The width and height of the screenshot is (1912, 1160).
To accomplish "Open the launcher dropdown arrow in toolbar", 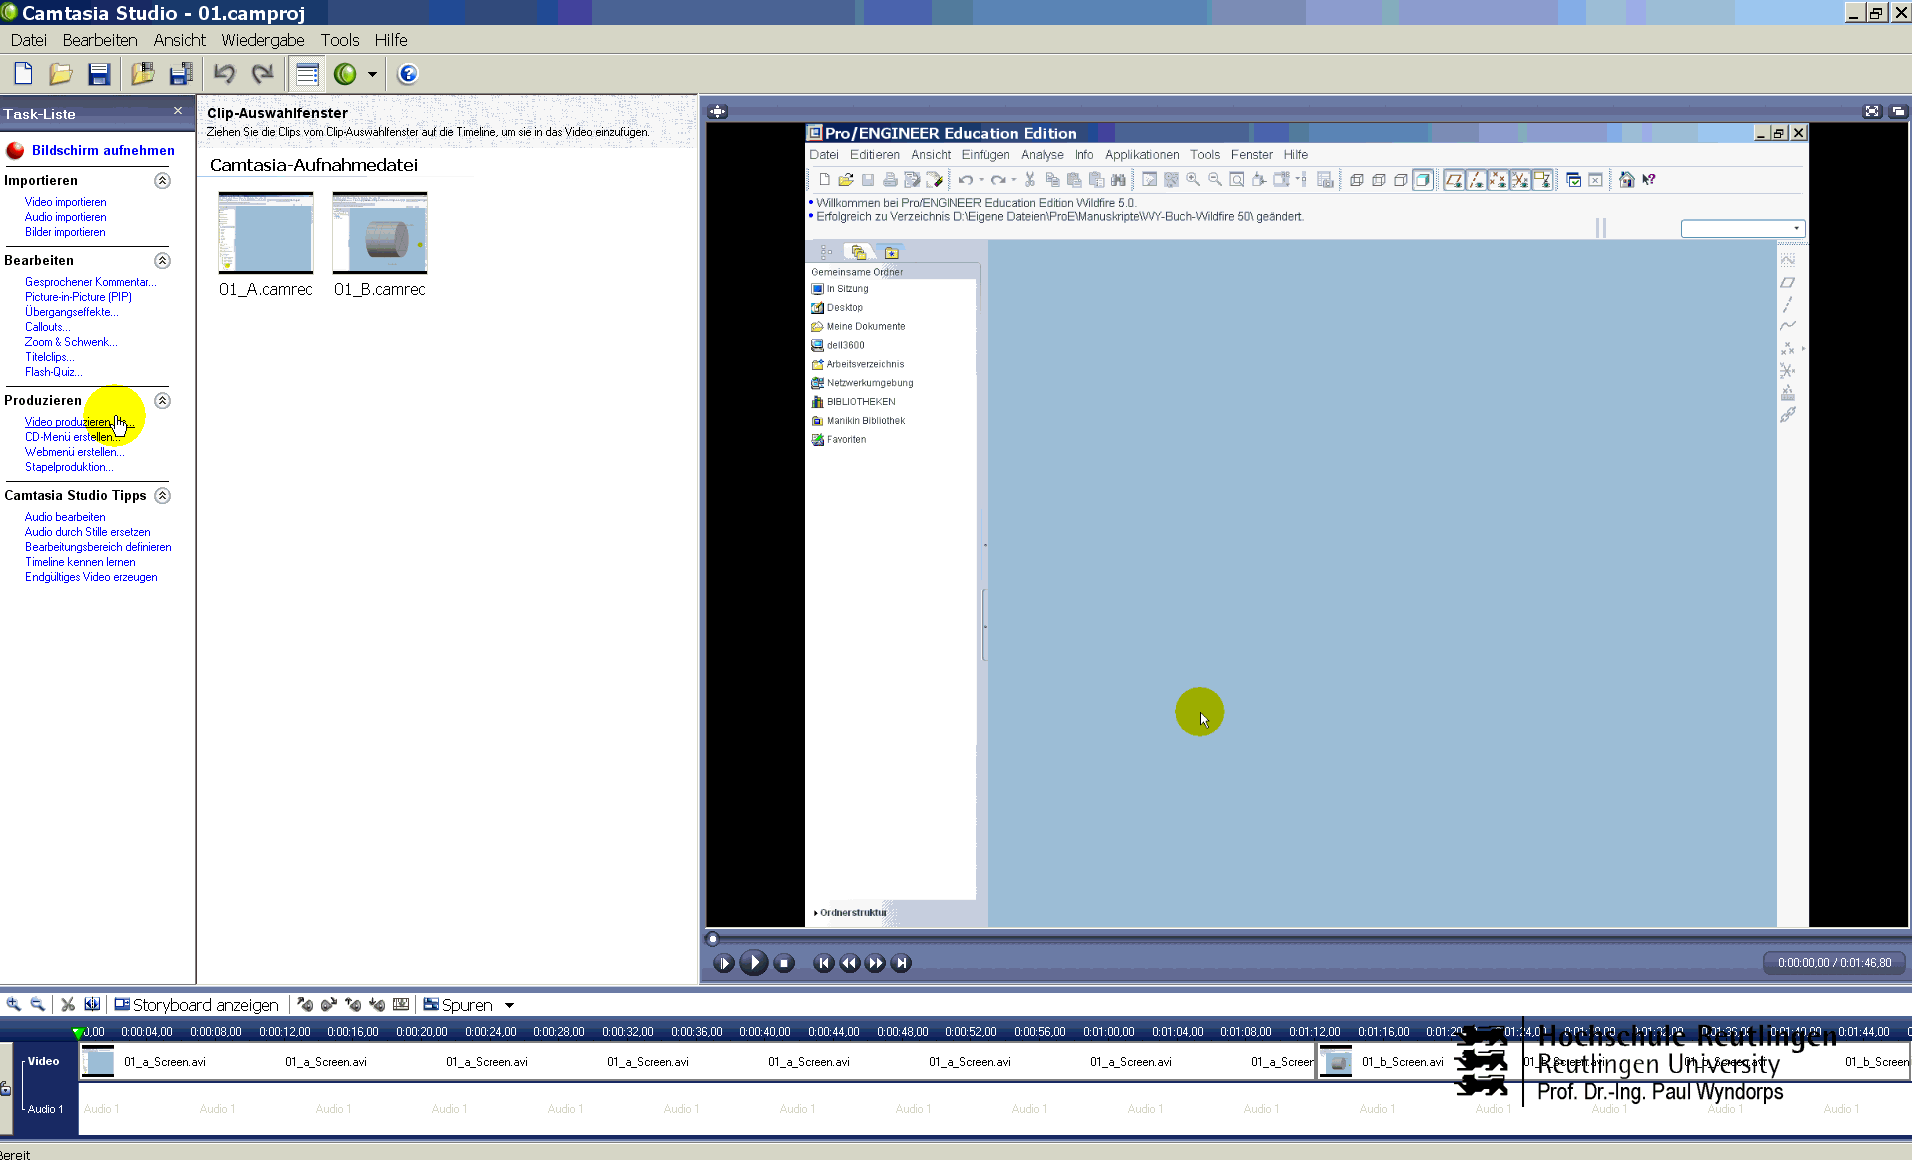I will [x=372, y=74].
